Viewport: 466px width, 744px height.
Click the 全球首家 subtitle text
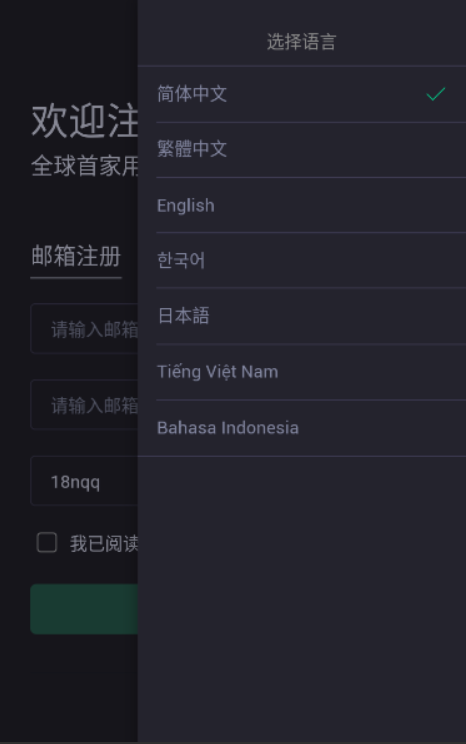pos(84,166)
